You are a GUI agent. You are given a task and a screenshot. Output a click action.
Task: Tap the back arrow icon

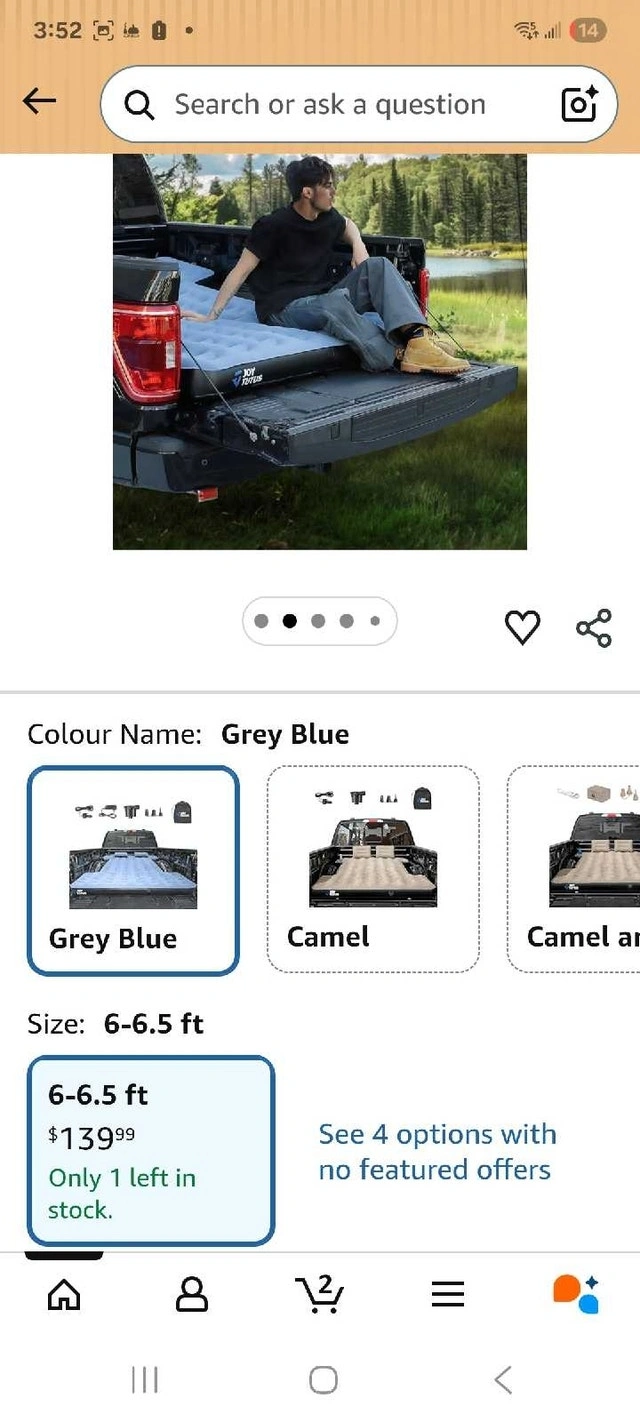[39, 101]
